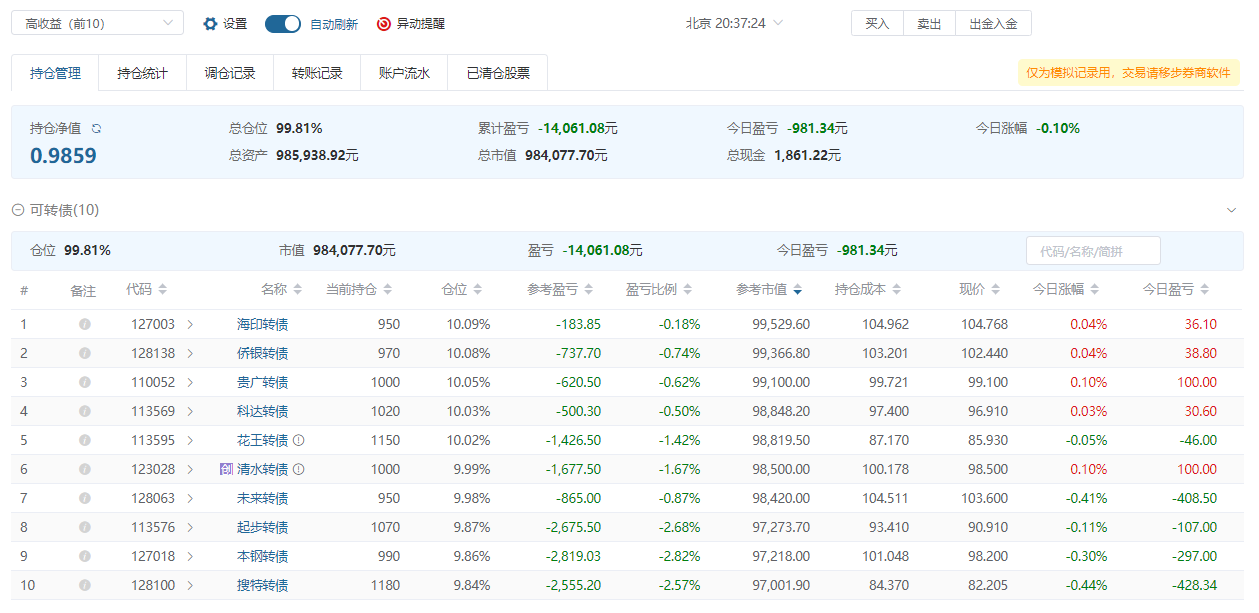Open the 调仓记录 tab
The image size is (1259, 613).
point(230,73)
